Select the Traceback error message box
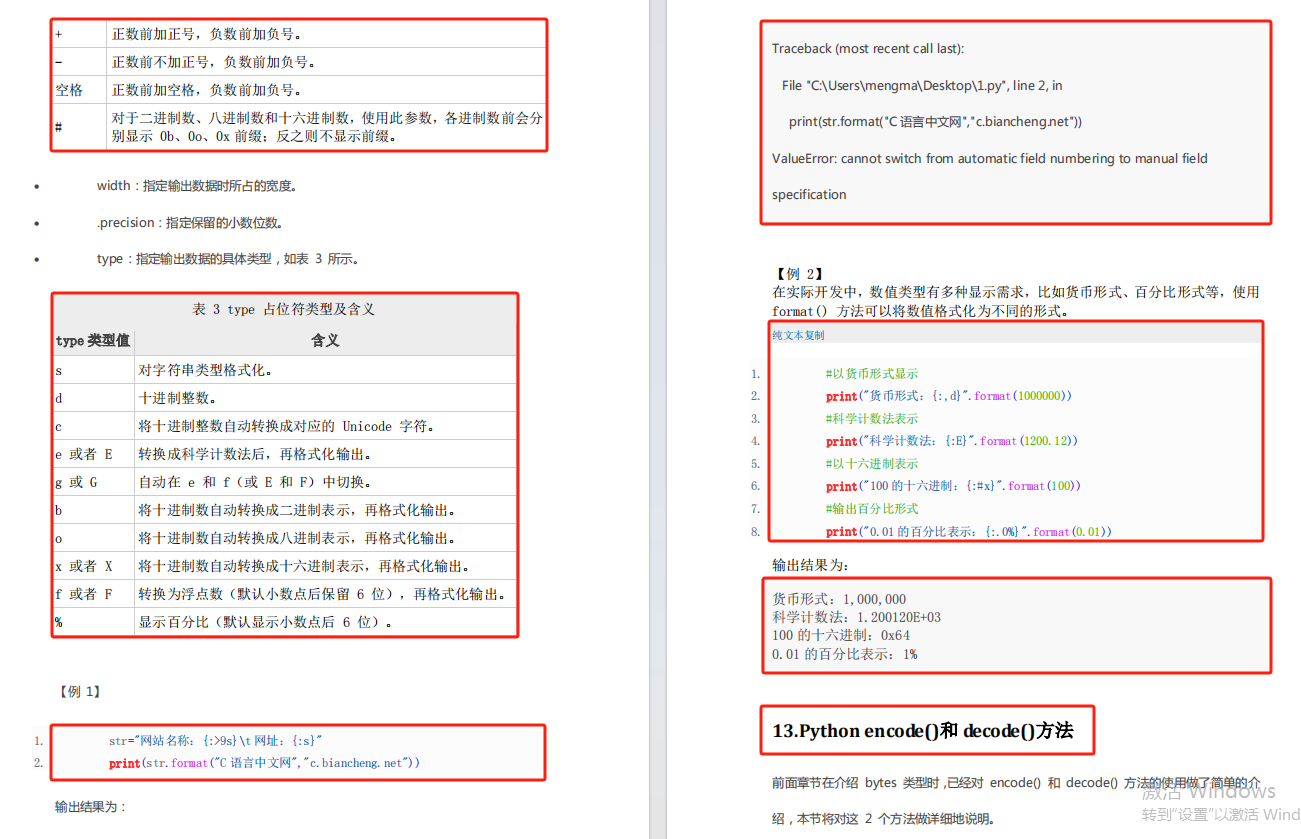 click(x=1015, y=123)
